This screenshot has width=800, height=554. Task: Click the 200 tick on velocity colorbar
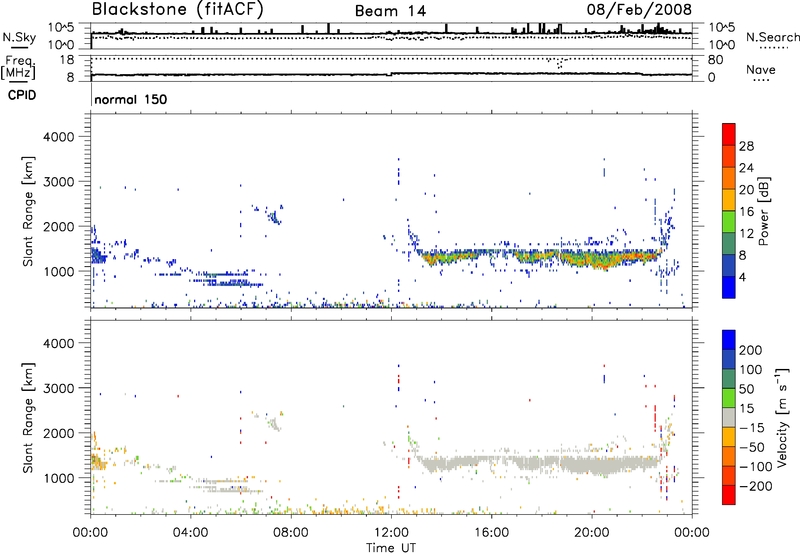[x=751, y=350]
